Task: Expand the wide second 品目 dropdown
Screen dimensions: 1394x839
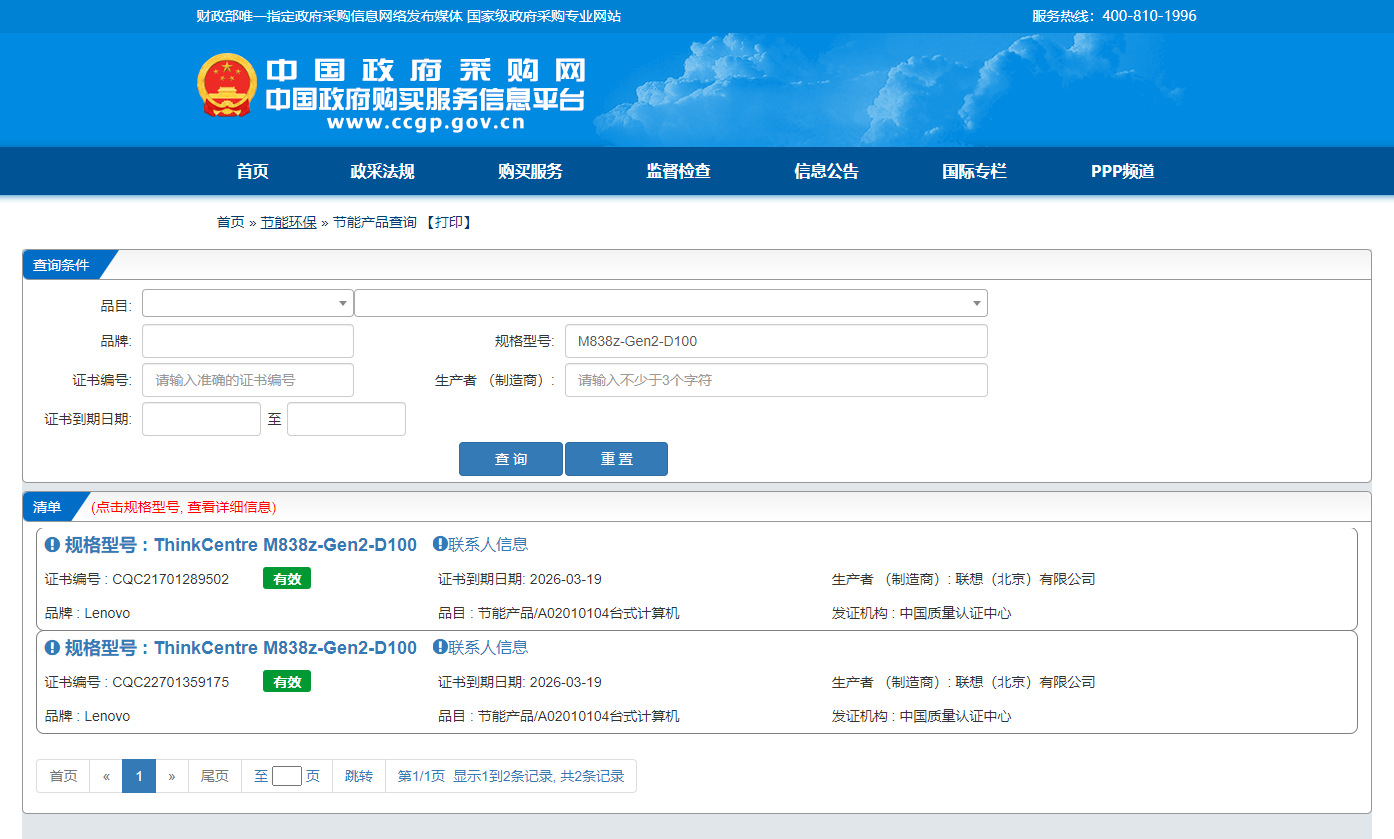Action: coord(671,303)
